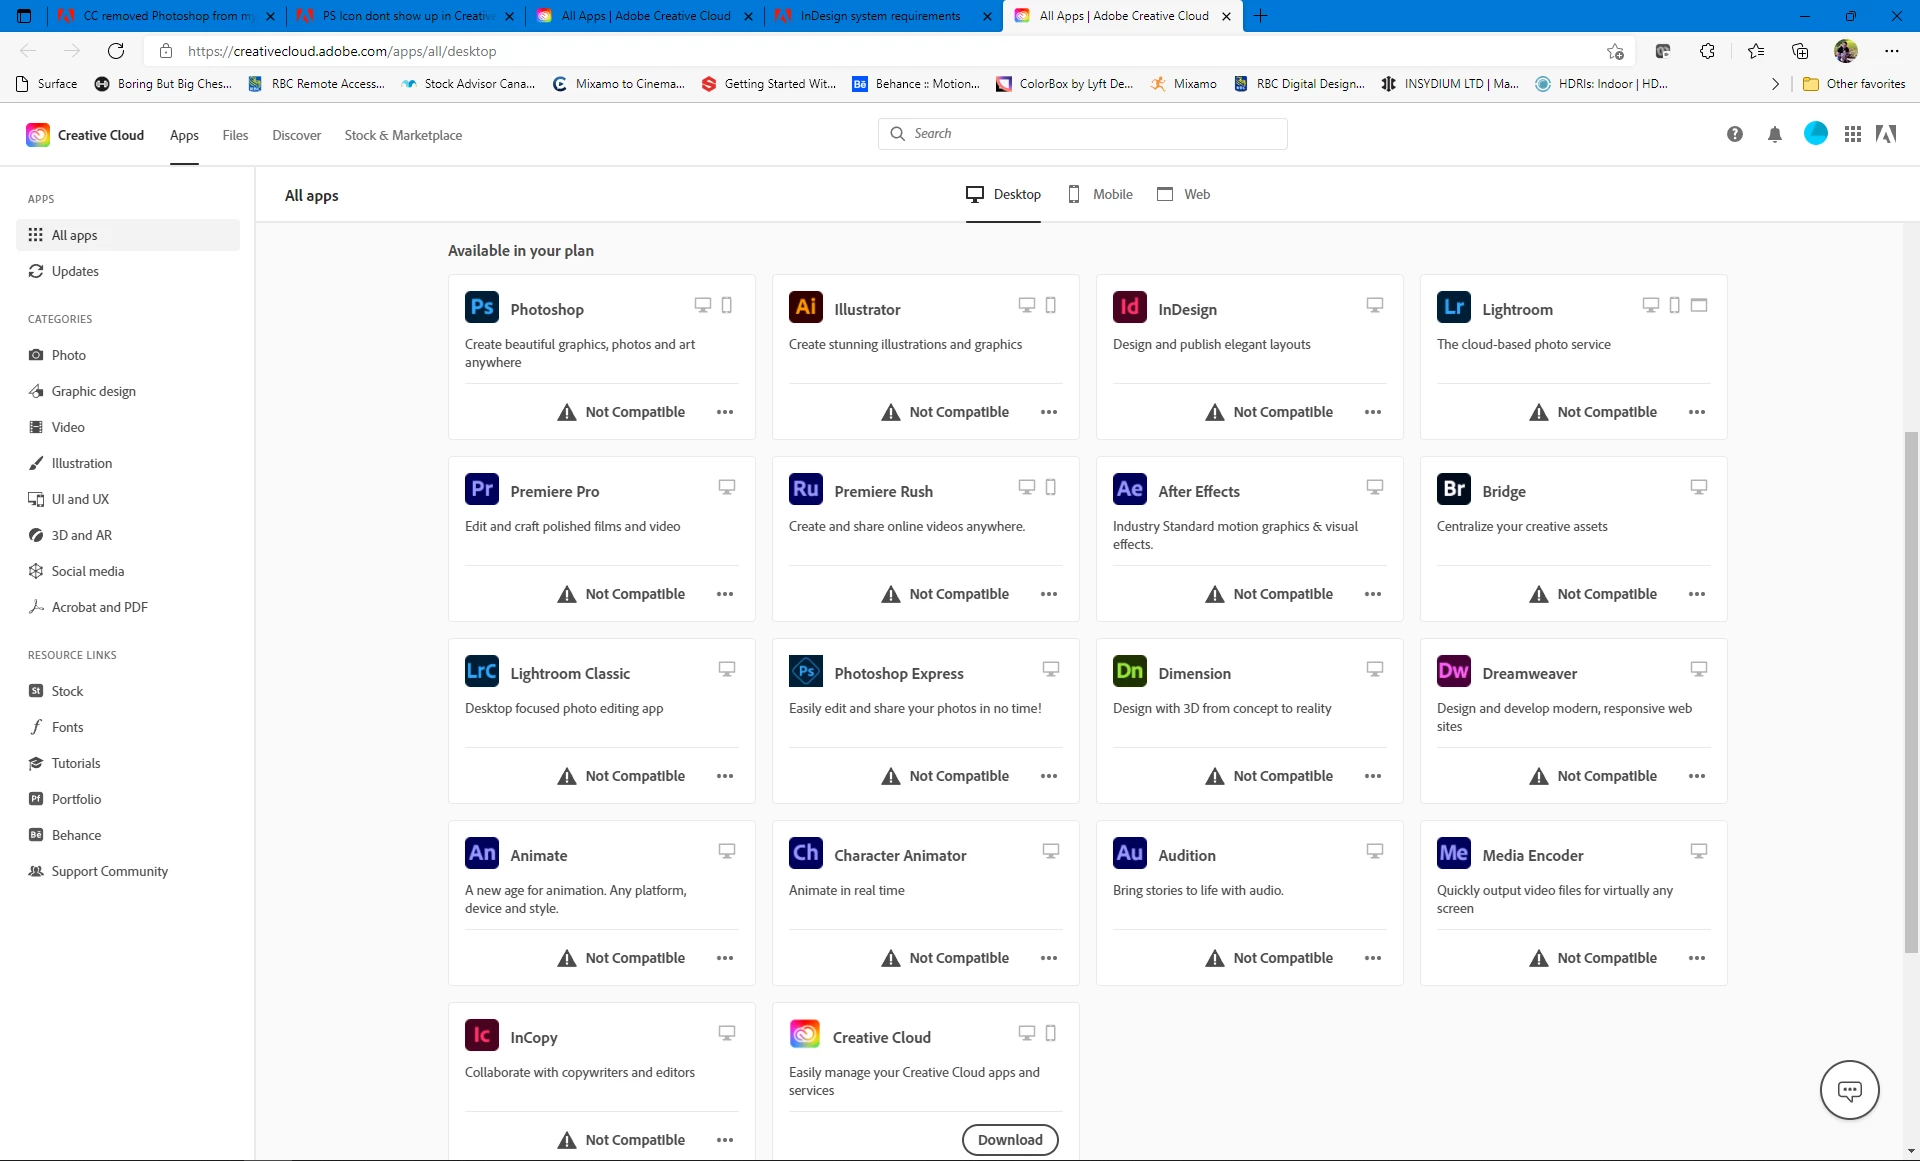This screenshot has width=1920, height=1161.
Task: Click the chat support bubble icon
Action: click(1849, 1089)
